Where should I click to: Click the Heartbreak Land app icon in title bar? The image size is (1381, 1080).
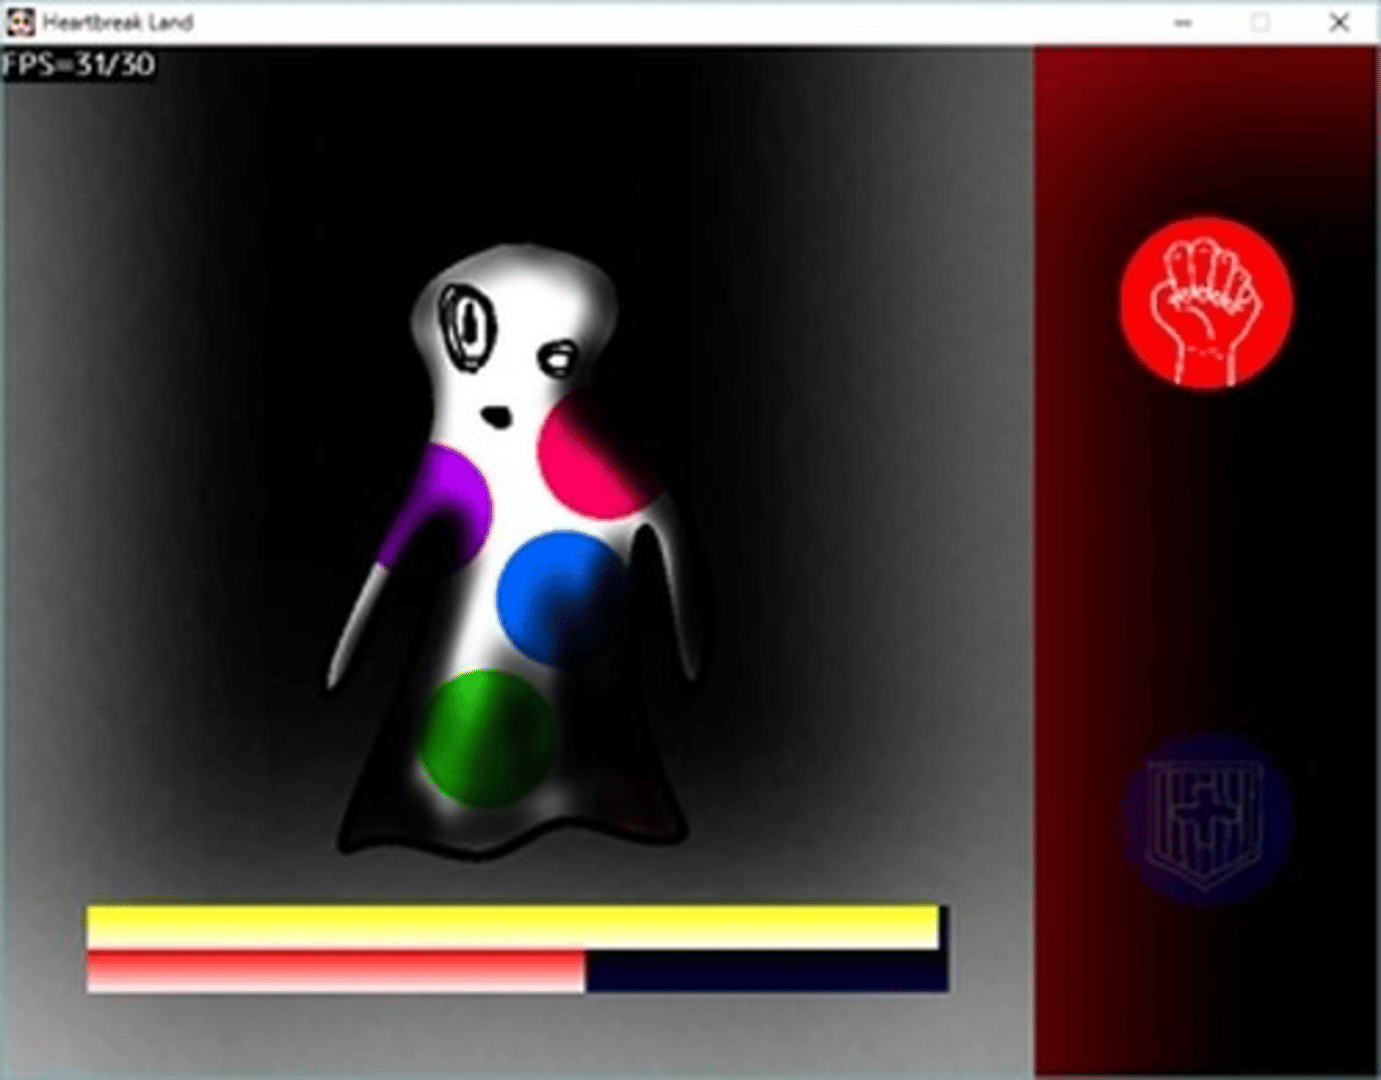[x=21, y=22]
